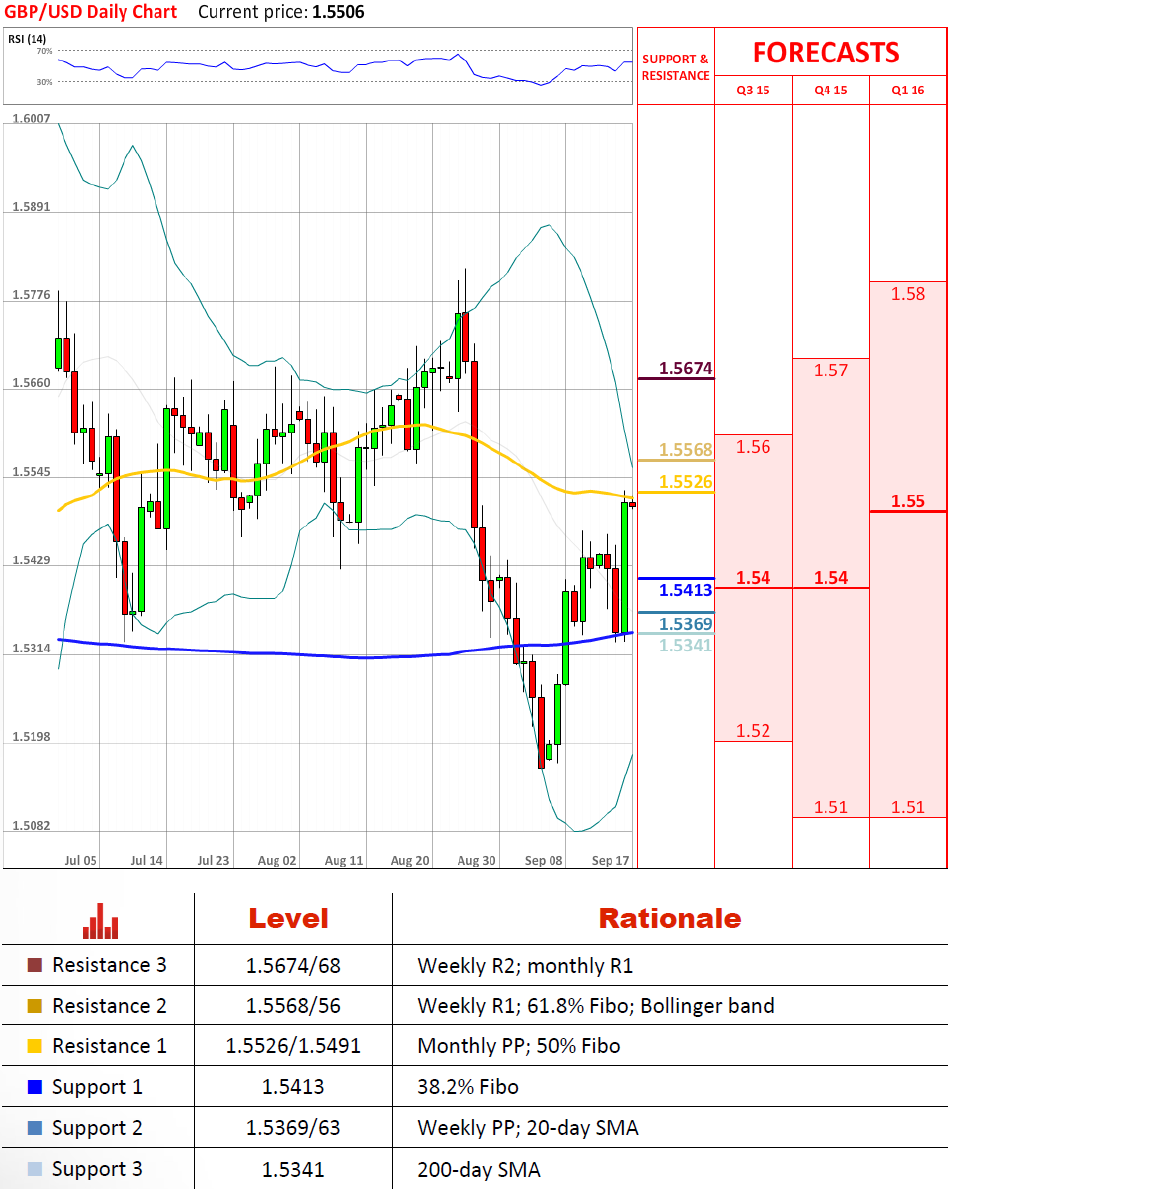This screenshot has width=1152, height=1189.
Task: Click the Support 1 row label
Action: [x=97, y=1087]
